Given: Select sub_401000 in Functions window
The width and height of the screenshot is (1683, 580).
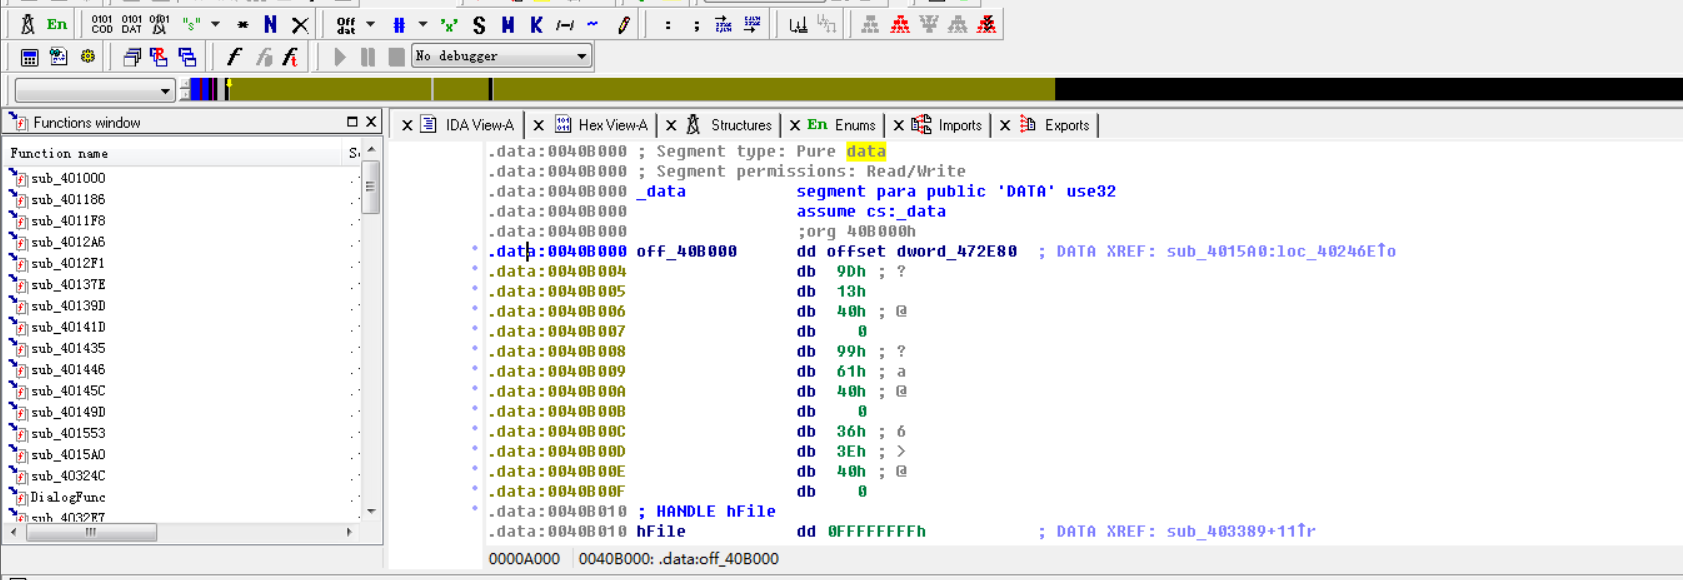Looking at the screenshot, I should click(68, 178).
